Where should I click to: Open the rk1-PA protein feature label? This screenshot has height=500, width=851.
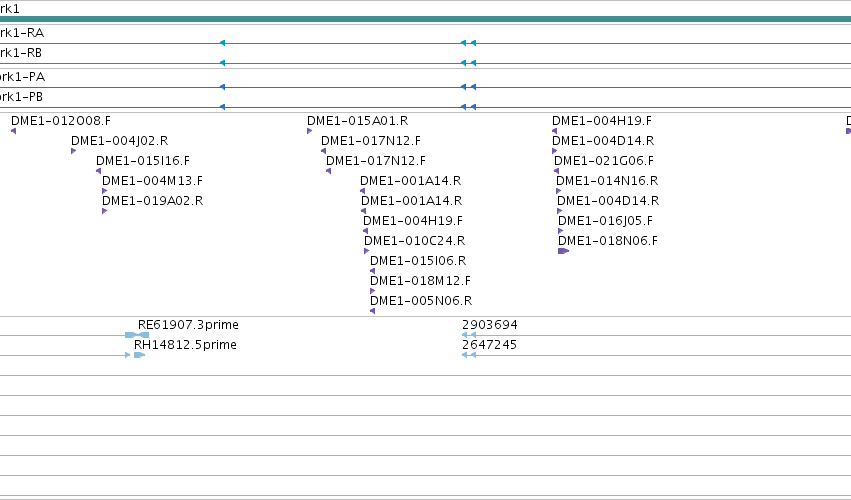click(22, 77)
